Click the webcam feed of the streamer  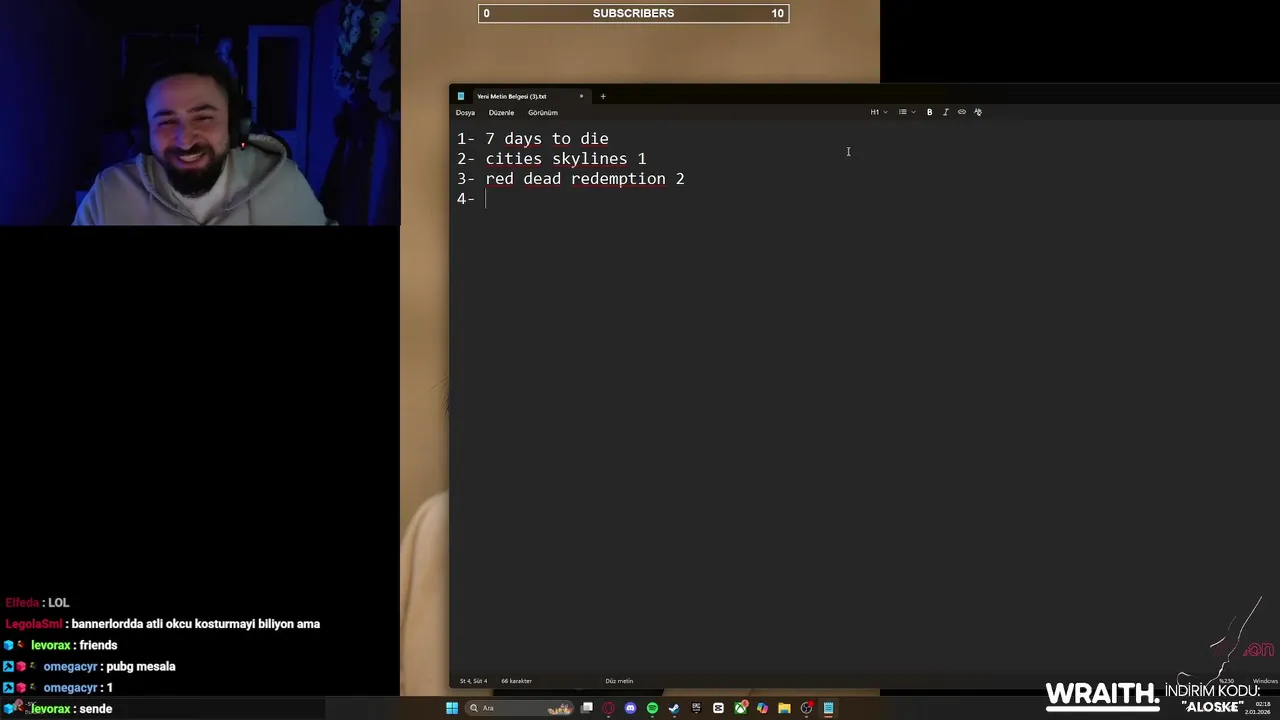(x=200, y=113)
